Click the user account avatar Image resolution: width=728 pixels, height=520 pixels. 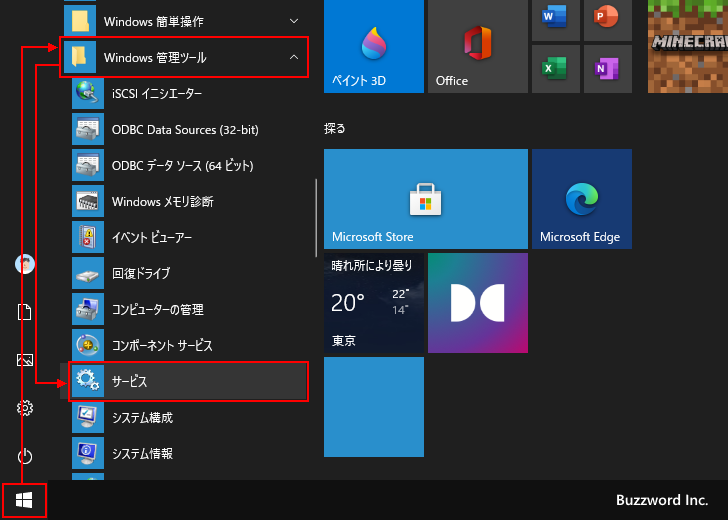pos(25,264)
